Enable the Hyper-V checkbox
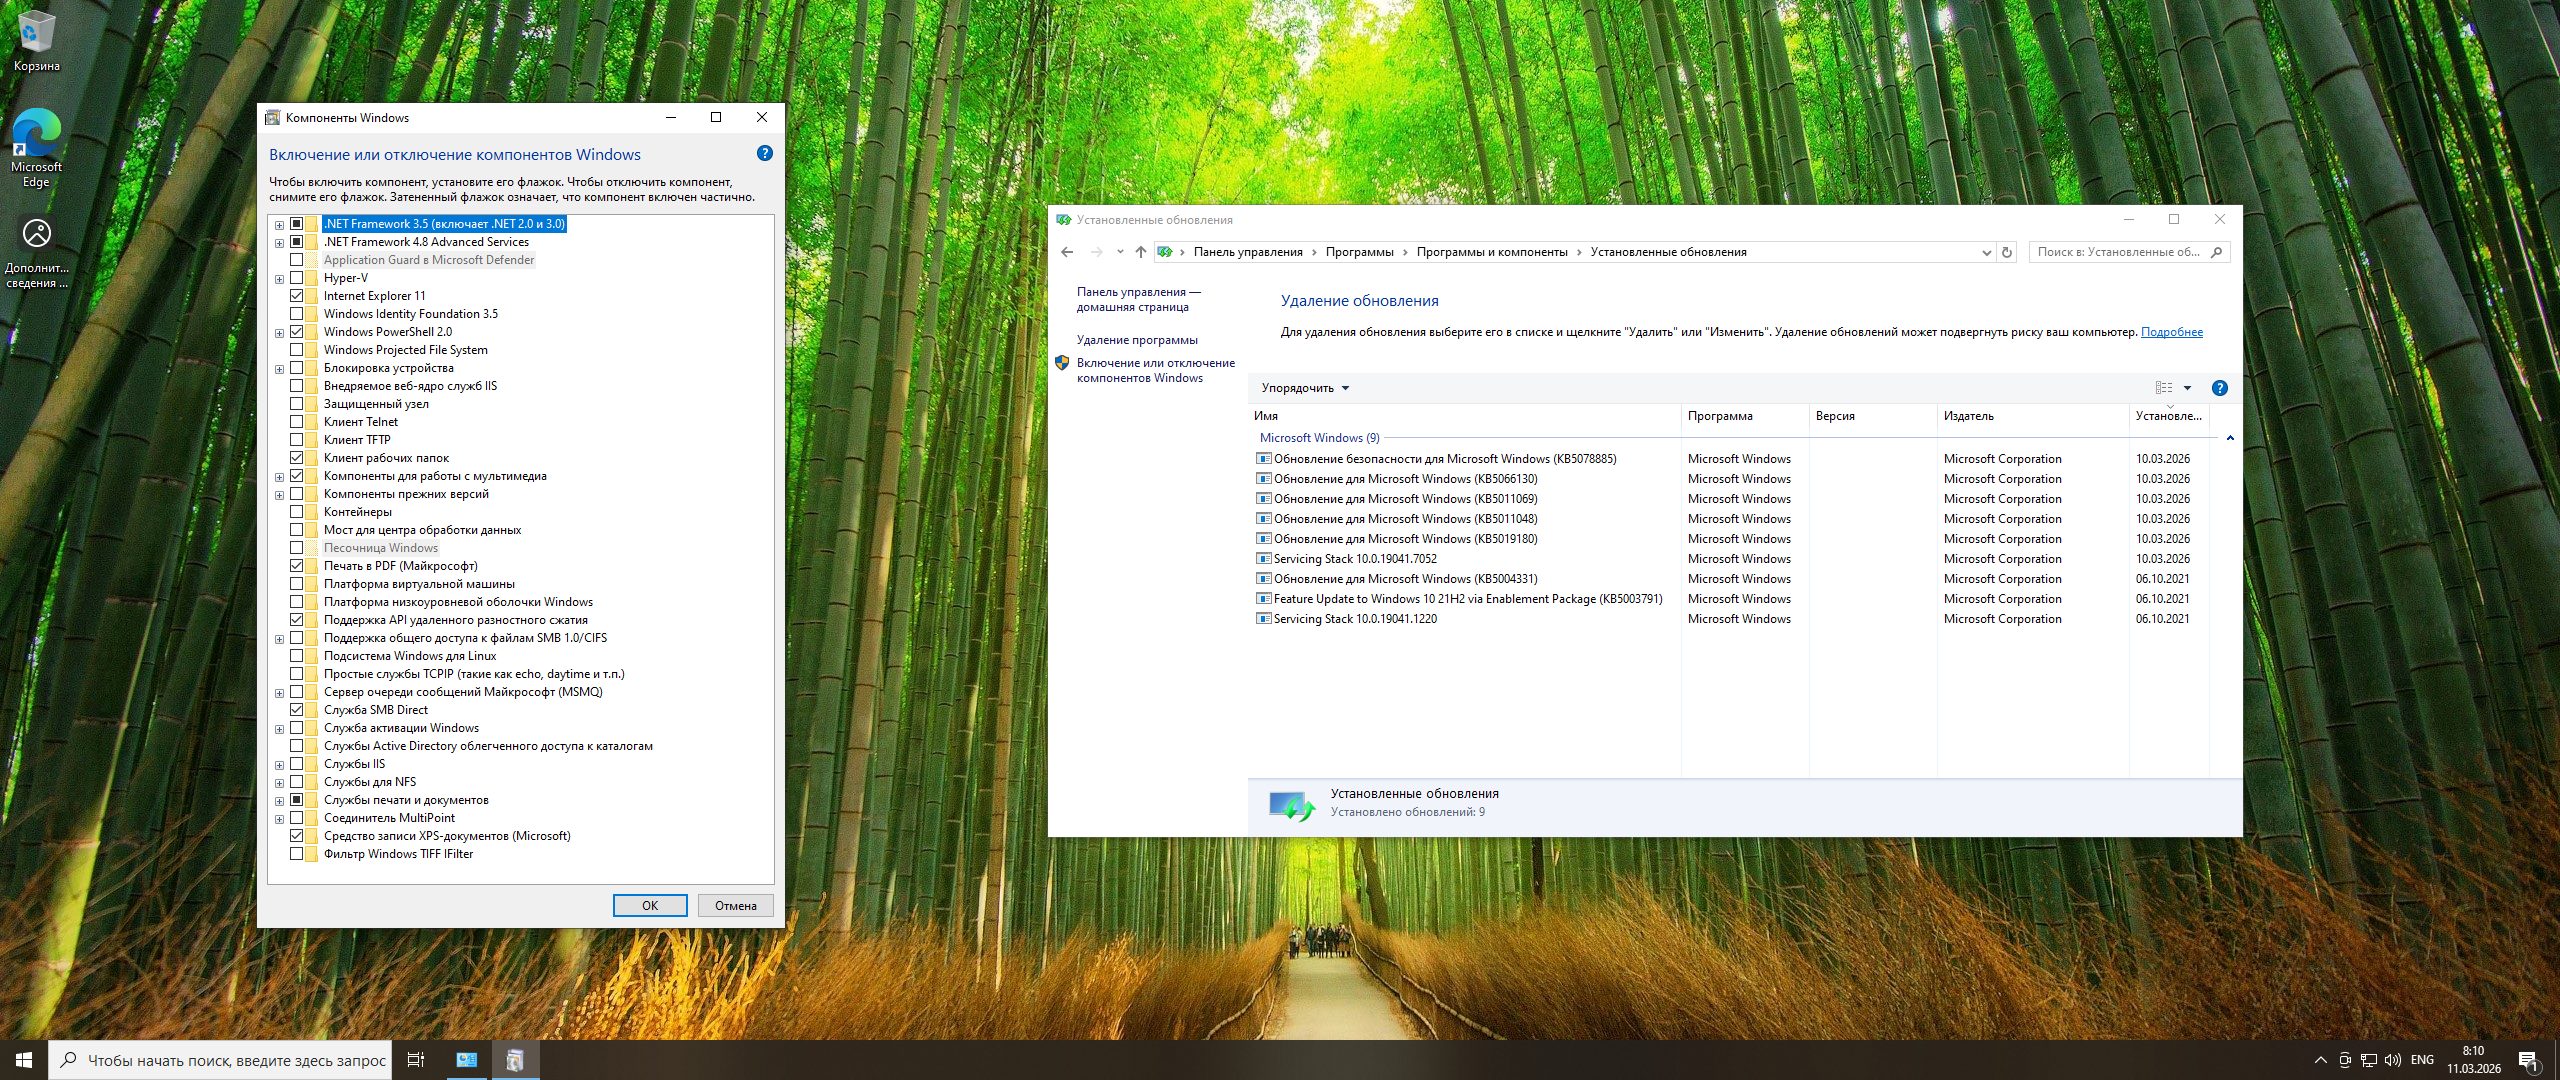Viewport: 2560px width, 1080px height. pos(297,278)
